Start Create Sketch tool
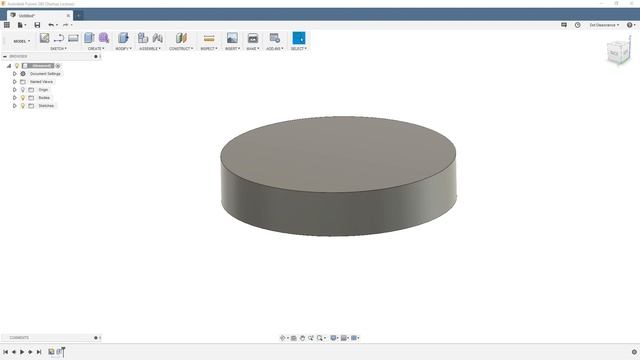Viewport: 640px width, 360px height. pyautogui.click(x=44, y=38)
